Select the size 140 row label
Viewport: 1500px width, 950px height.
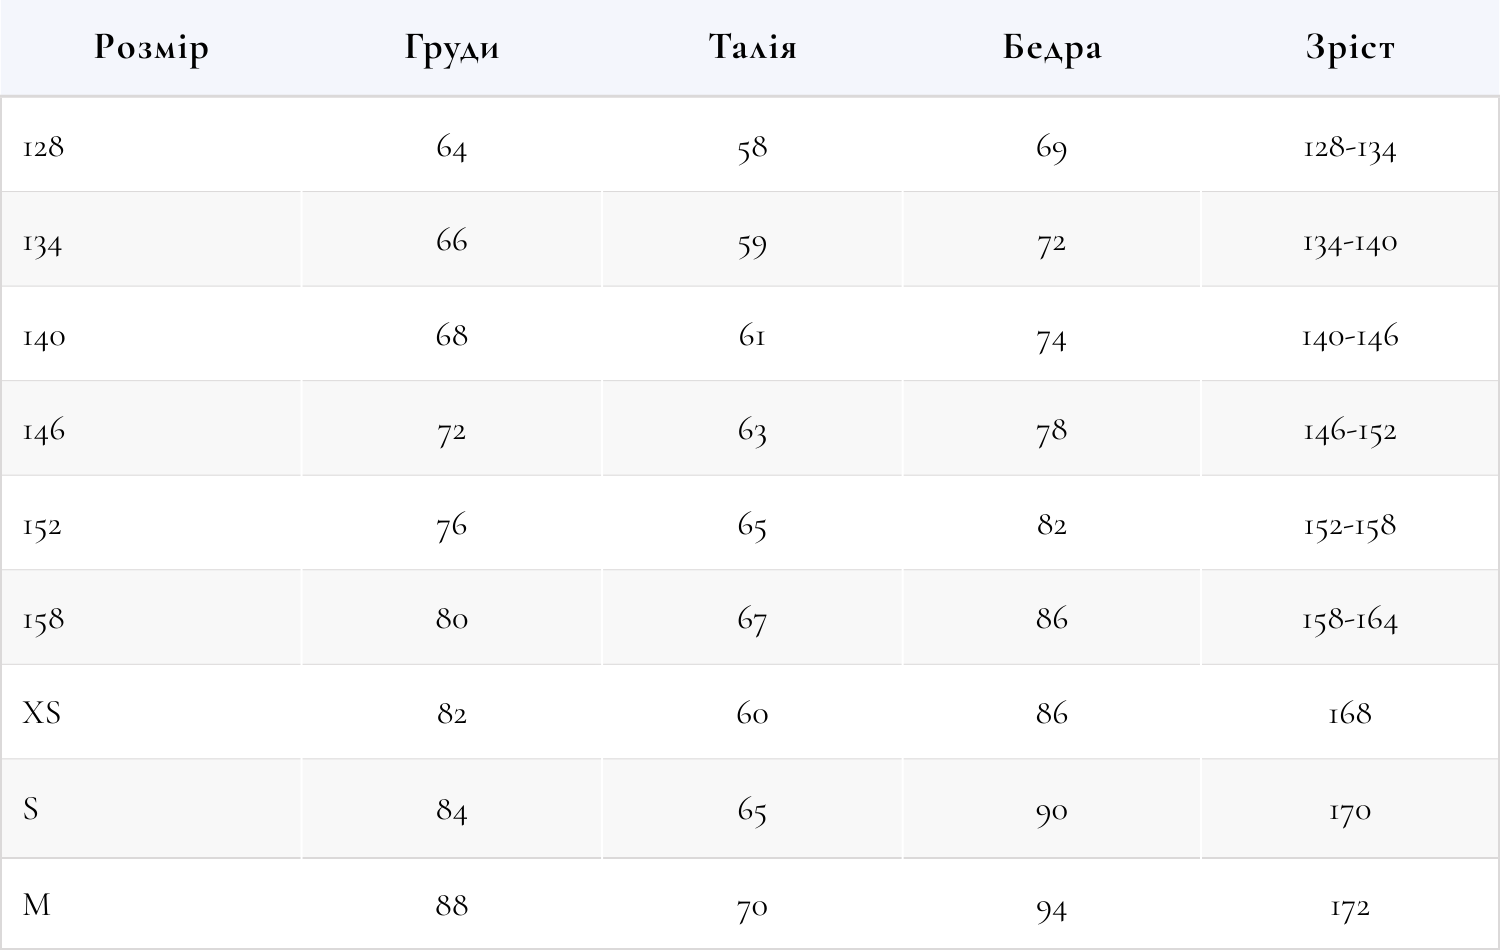(x=44, y=337)
